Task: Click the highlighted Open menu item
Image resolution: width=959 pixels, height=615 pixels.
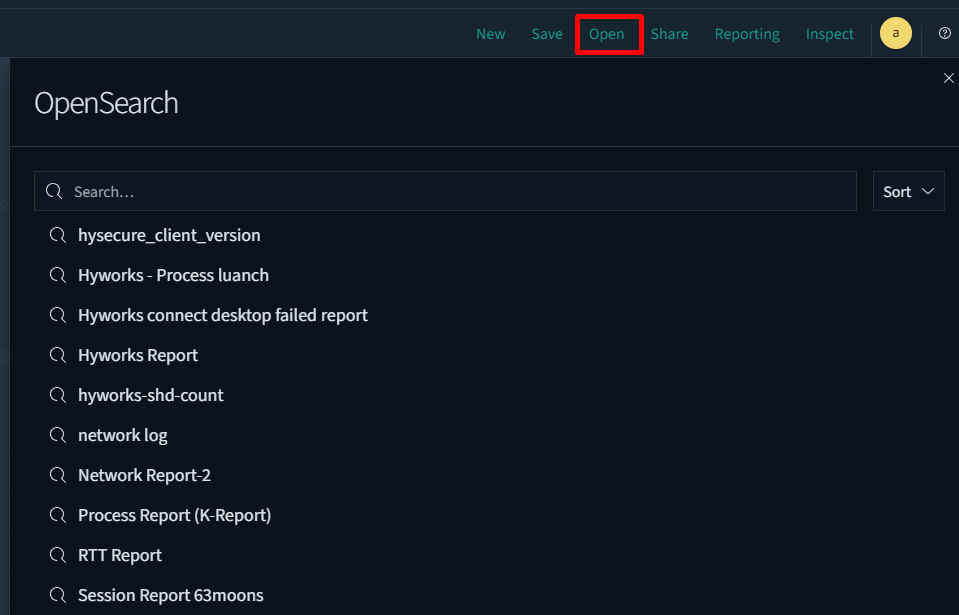Action: coord(607,34)
